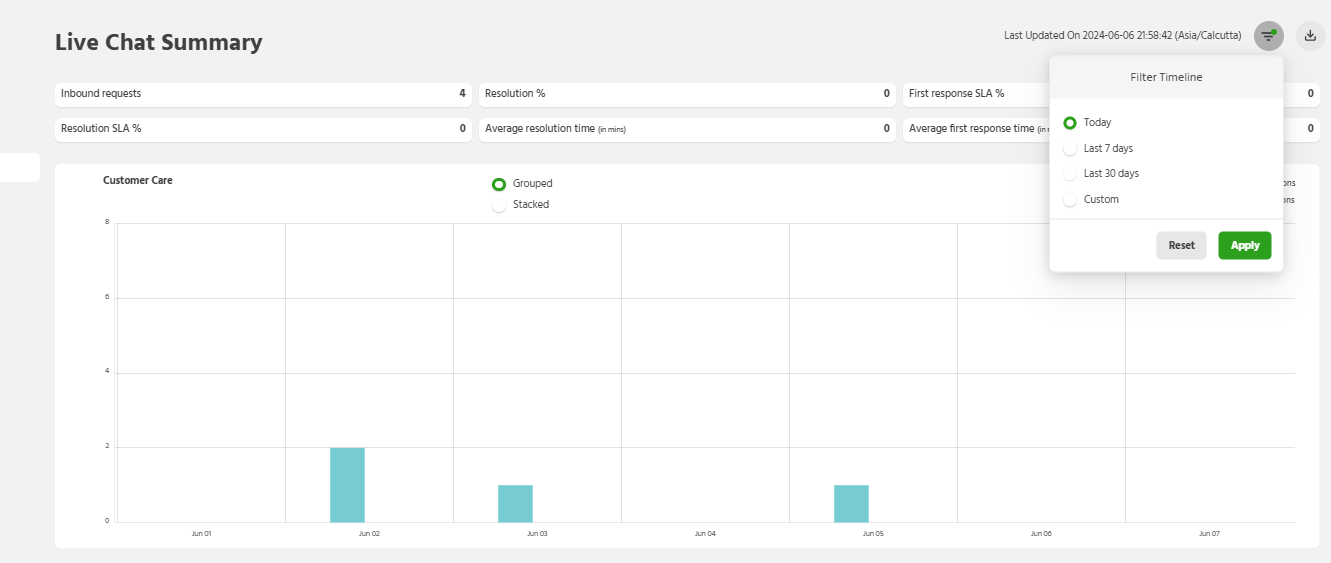Click the download report icon
This screenshot has height=563, width=1331.
(1310, 36)
